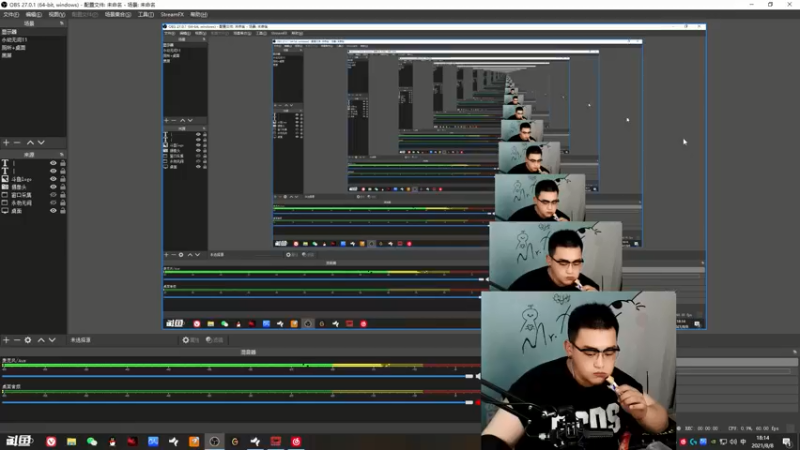Unmute the desktop audio red speaker icon
This screenshot has width=800, height=450.
coord(478,403)
